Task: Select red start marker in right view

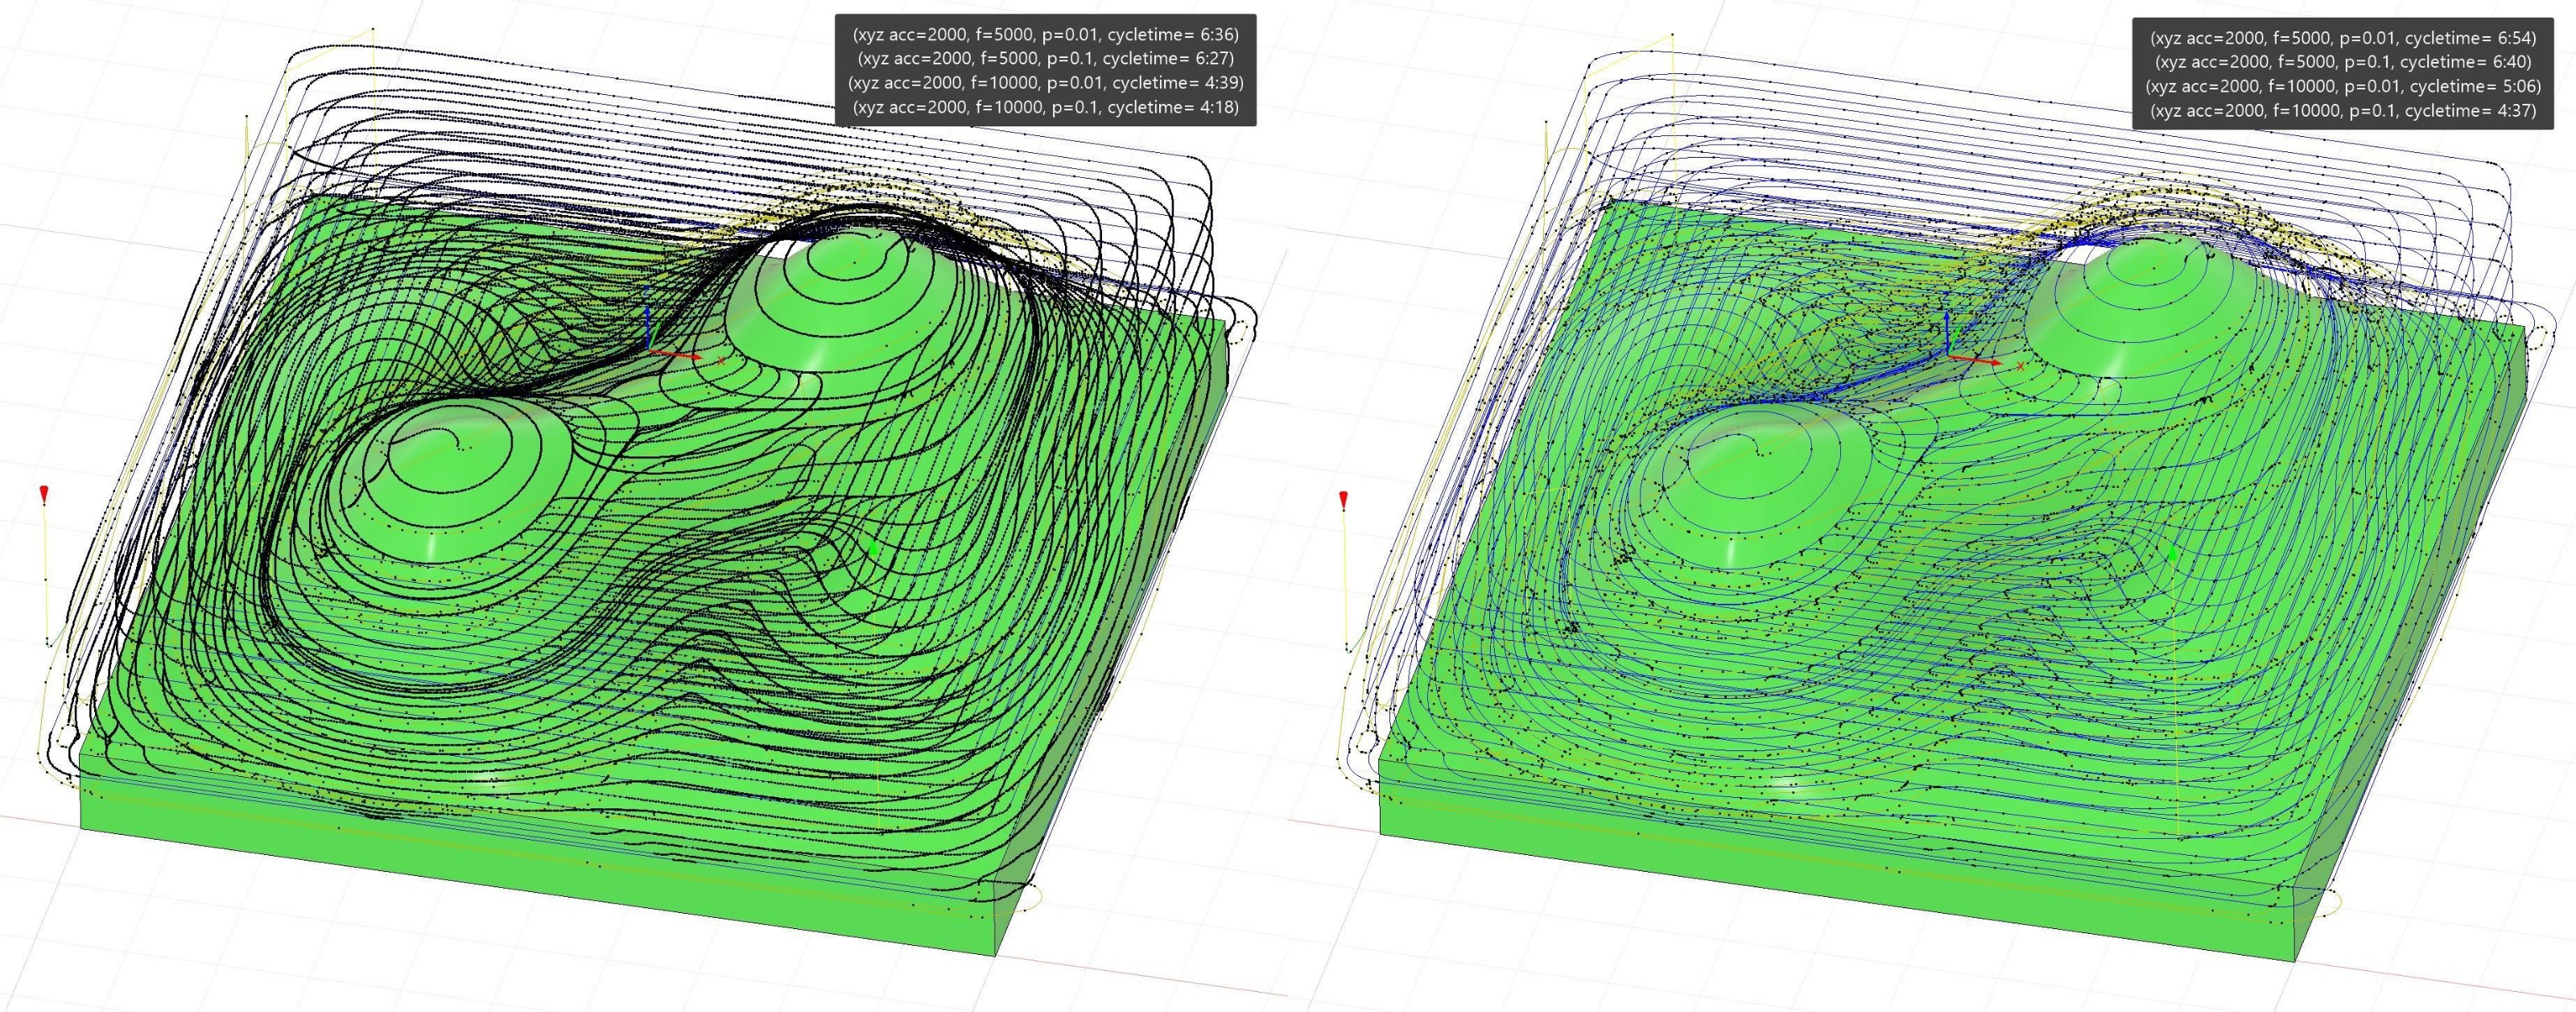Action: click(x=1343, y=499)
